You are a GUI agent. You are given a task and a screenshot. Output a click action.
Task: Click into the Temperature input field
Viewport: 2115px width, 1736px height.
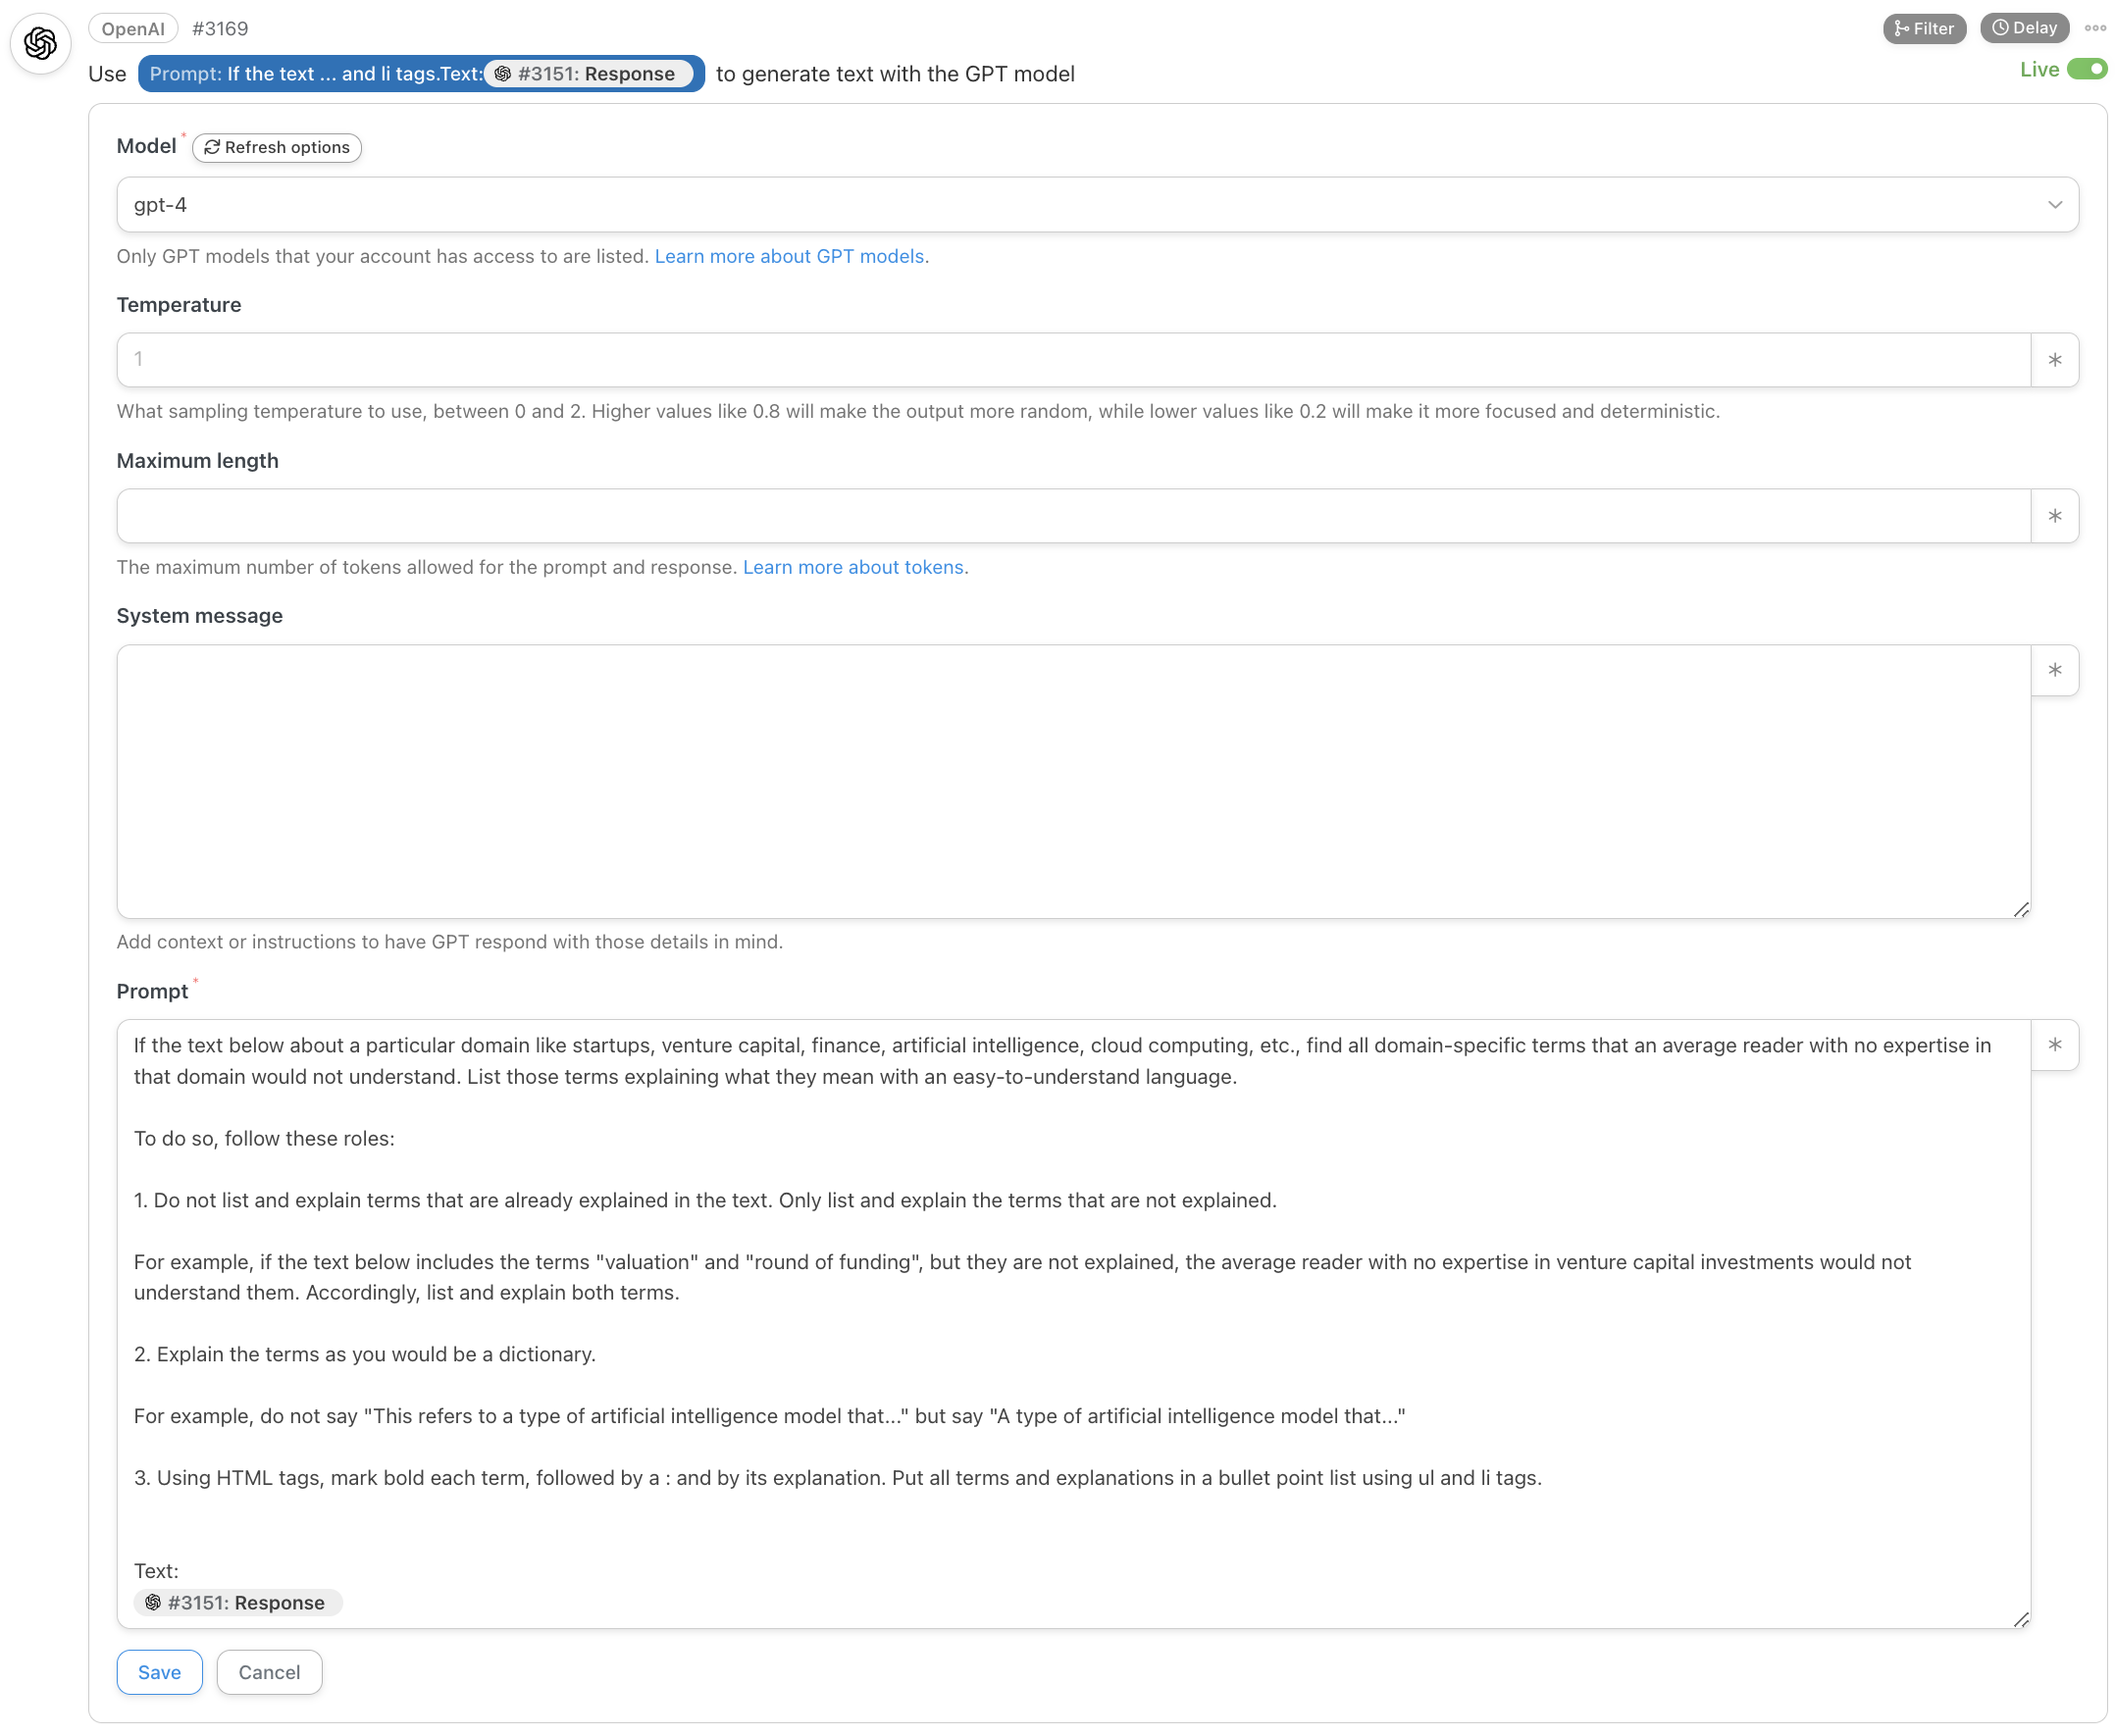pos(1073,360)
